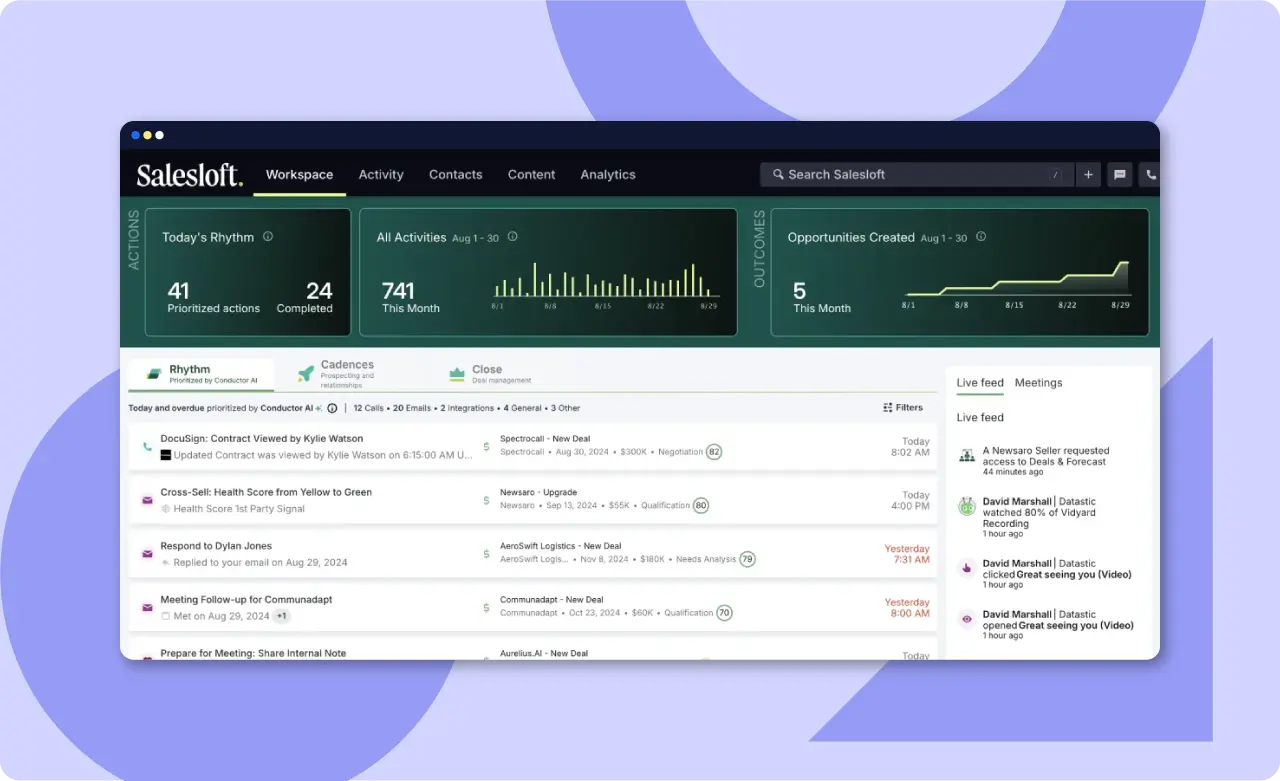Screen dimensions: 1280x781
Task: Click the Rhythm tab icon
Action: (x=154, y=374)
